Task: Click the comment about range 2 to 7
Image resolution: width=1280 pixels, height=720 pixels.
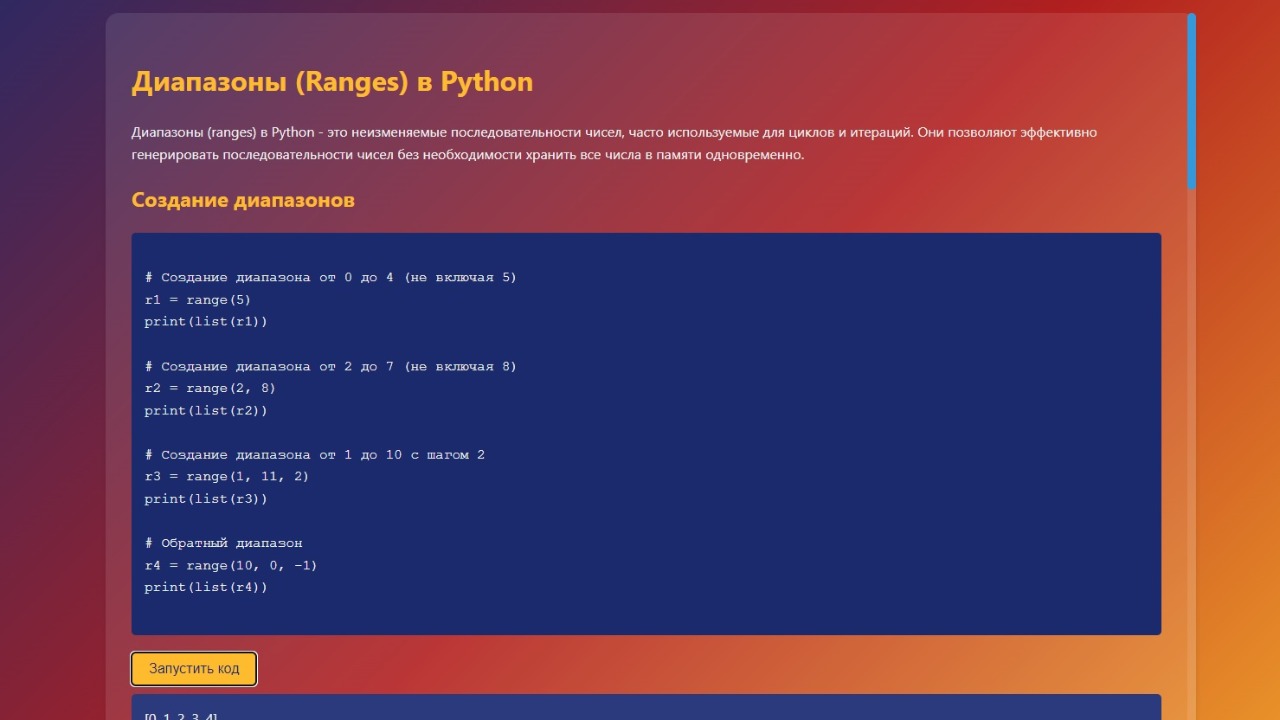Action: [x=331, y=366]
